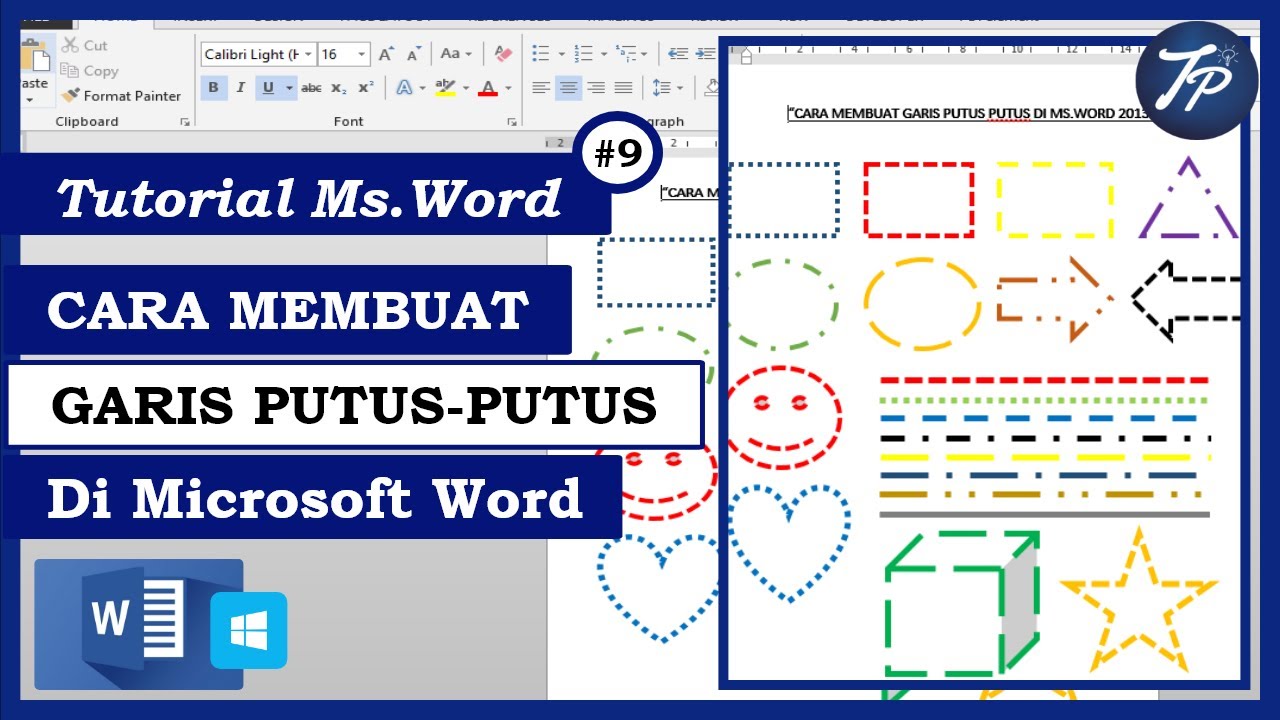Click the Line and Paragraph Spacing icon
Viewport: 1280px width, 720px height.
point(661,87)
